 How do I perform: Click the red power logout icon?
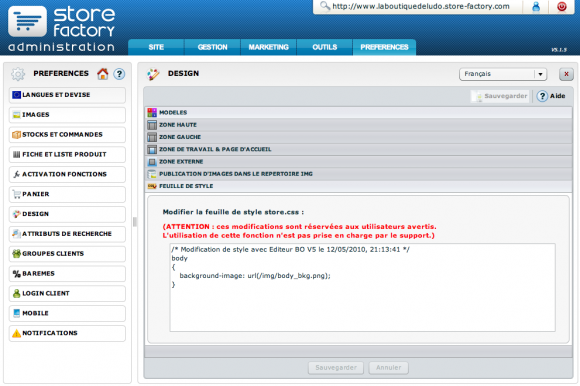[x=562, y=7]
